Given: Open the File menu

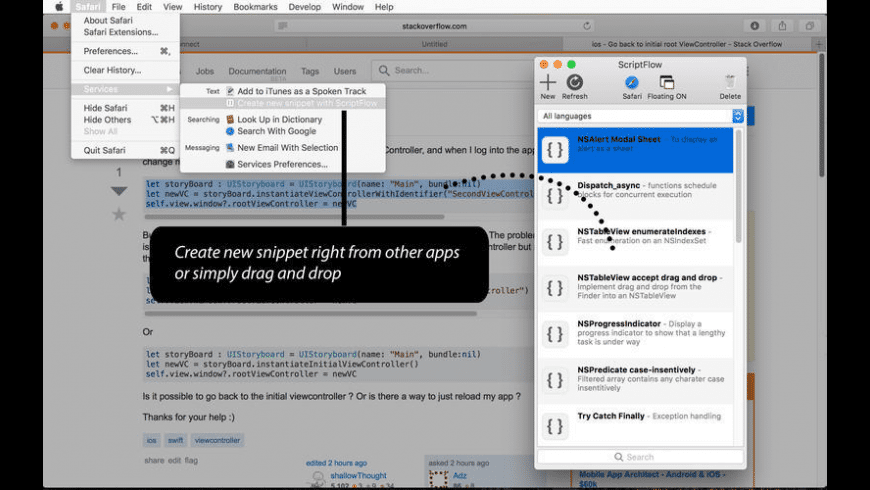Looking at the screenshot, I should [x=118, y=7].
